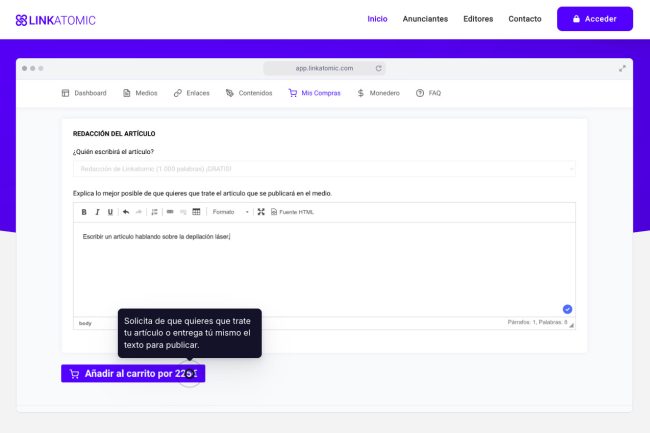Open the Formato dropdown

click(230, 212)
